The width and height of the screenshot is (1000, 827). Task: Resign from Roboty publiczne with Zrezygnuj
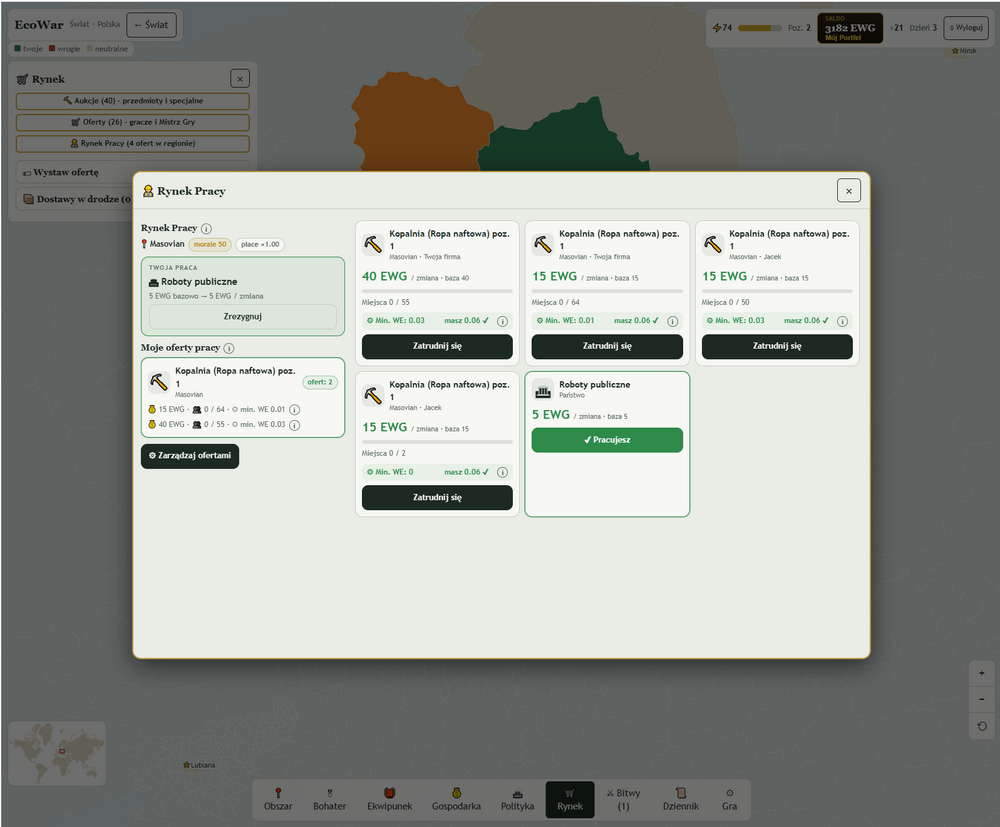pos(242,317)
